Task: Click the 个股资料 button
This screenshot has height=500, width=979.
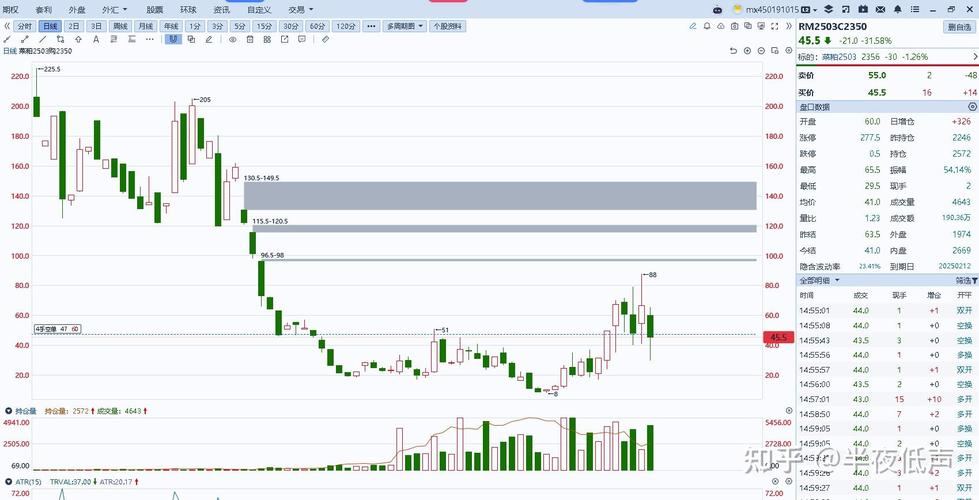Action: pyautogui.click(x=447, y=26)
